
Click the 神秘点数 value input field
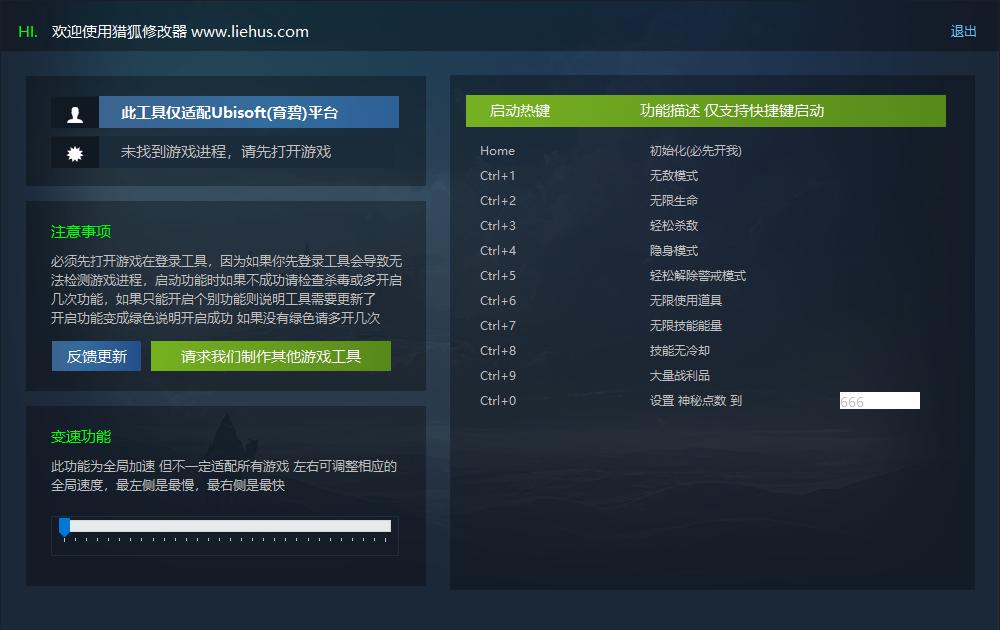click(x=879, y=400)
